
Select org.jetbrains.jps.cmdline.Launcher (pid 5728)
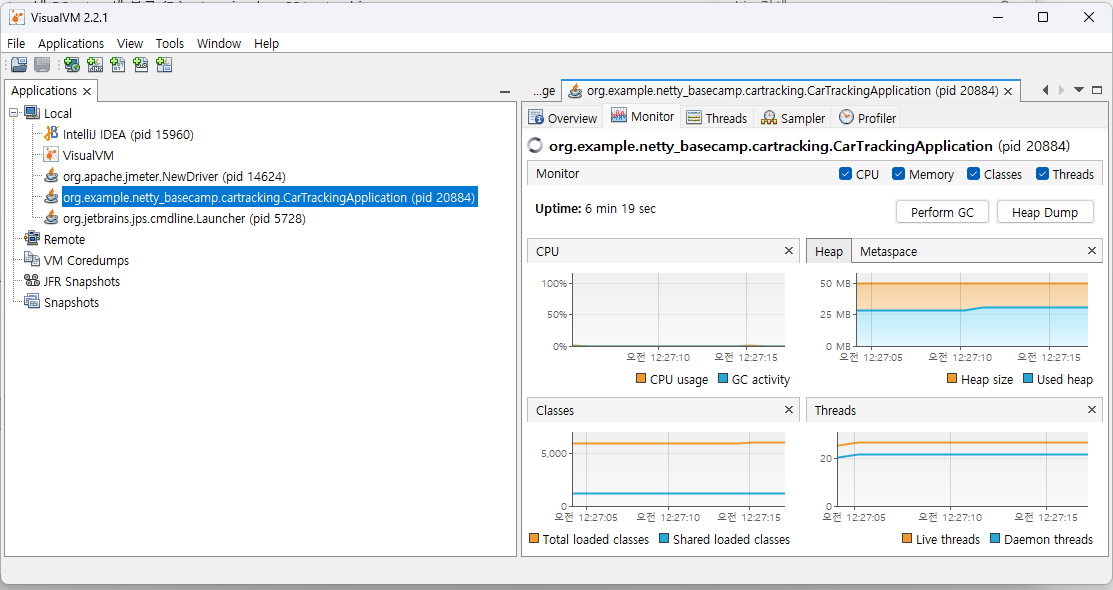pos(184,218)
